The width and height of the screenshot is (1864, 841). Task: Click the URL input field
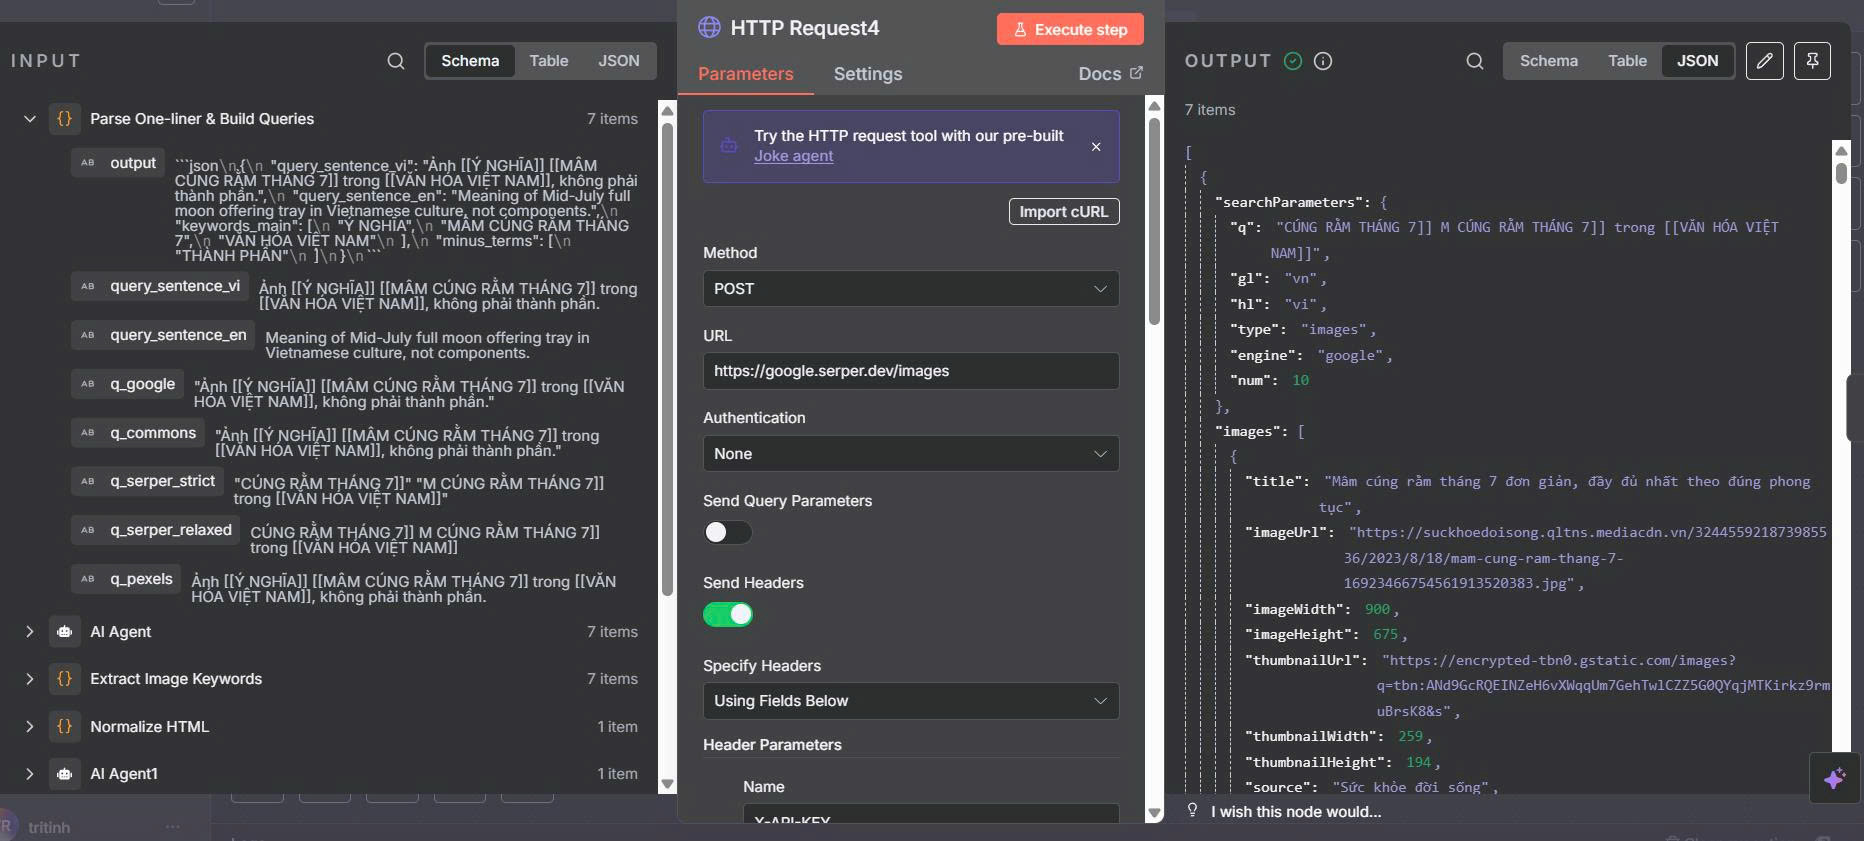click(910, 371)
